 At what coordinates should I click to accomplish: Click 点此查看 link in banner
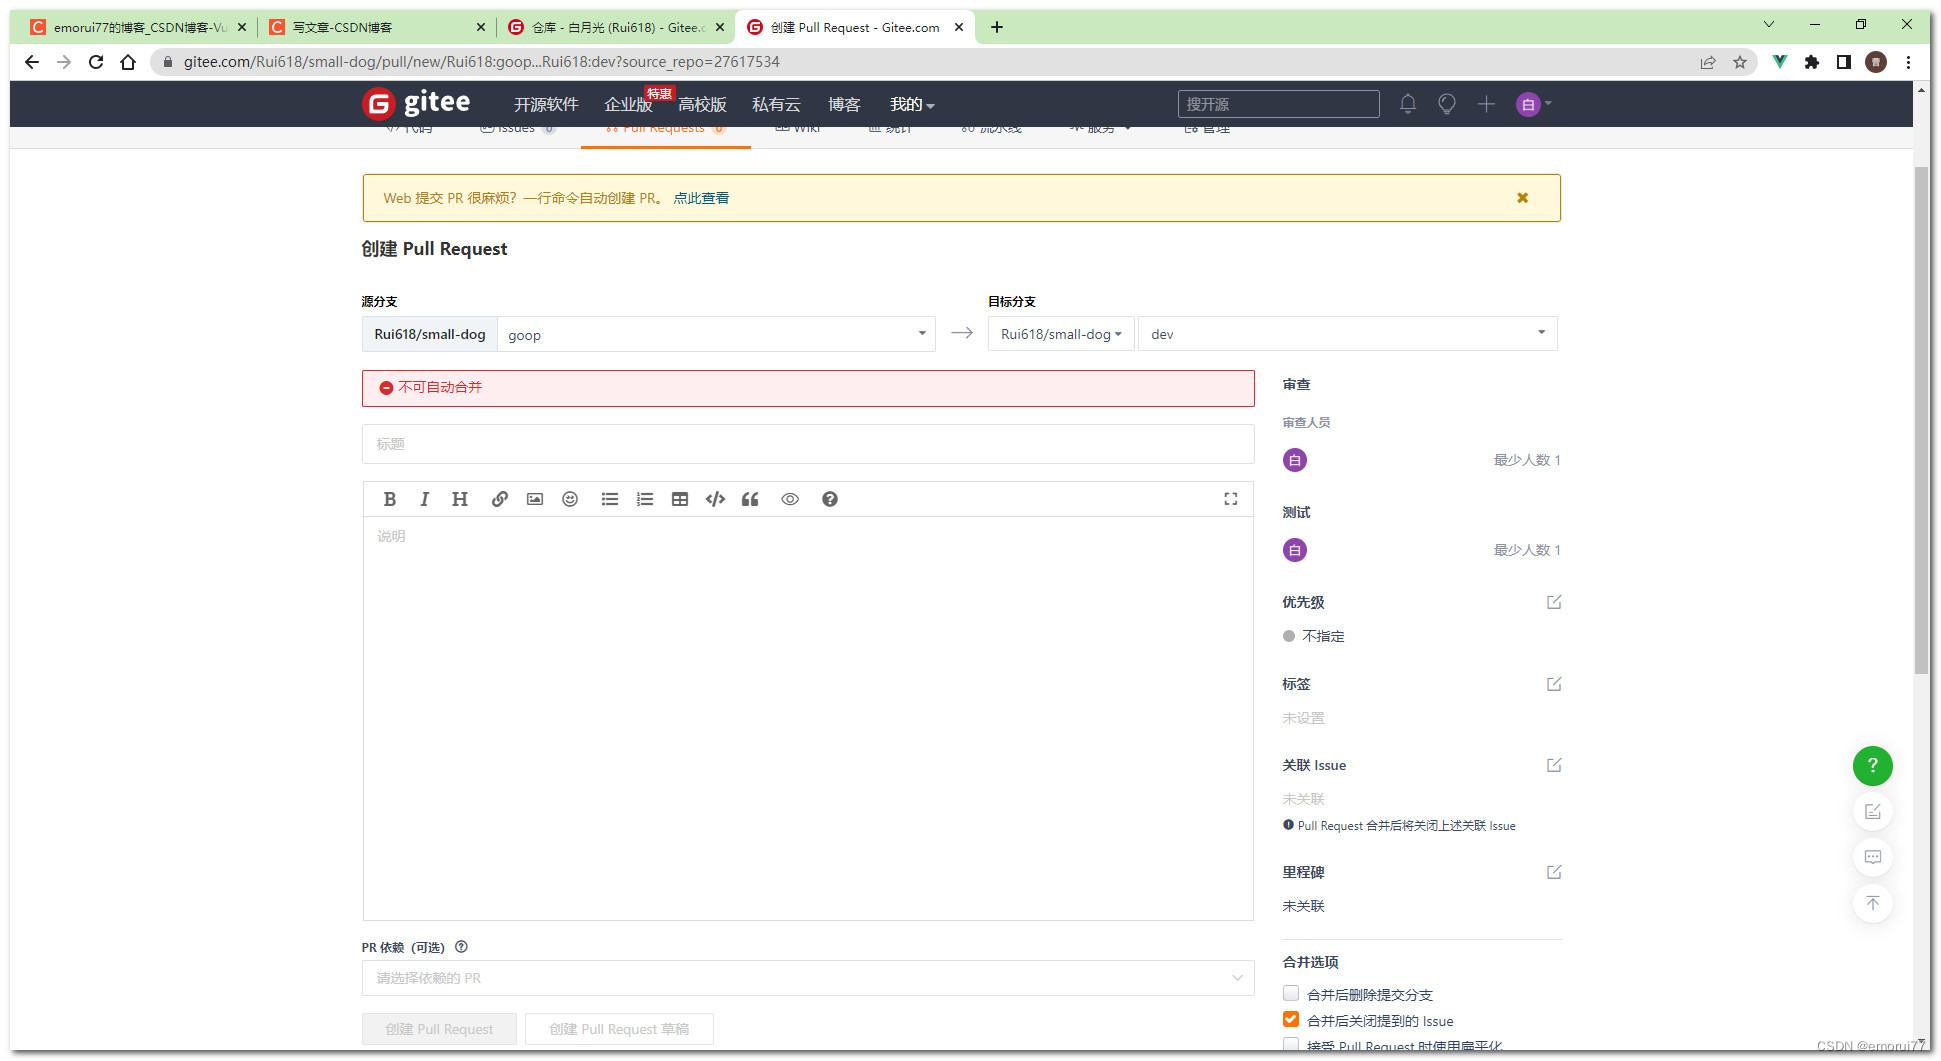tap(701, 198)
